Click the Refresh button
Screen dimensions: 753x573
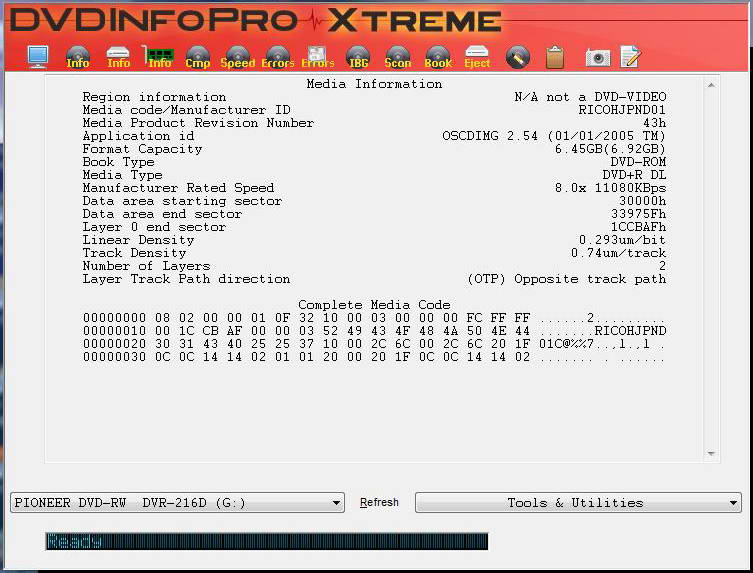(379, 502)
